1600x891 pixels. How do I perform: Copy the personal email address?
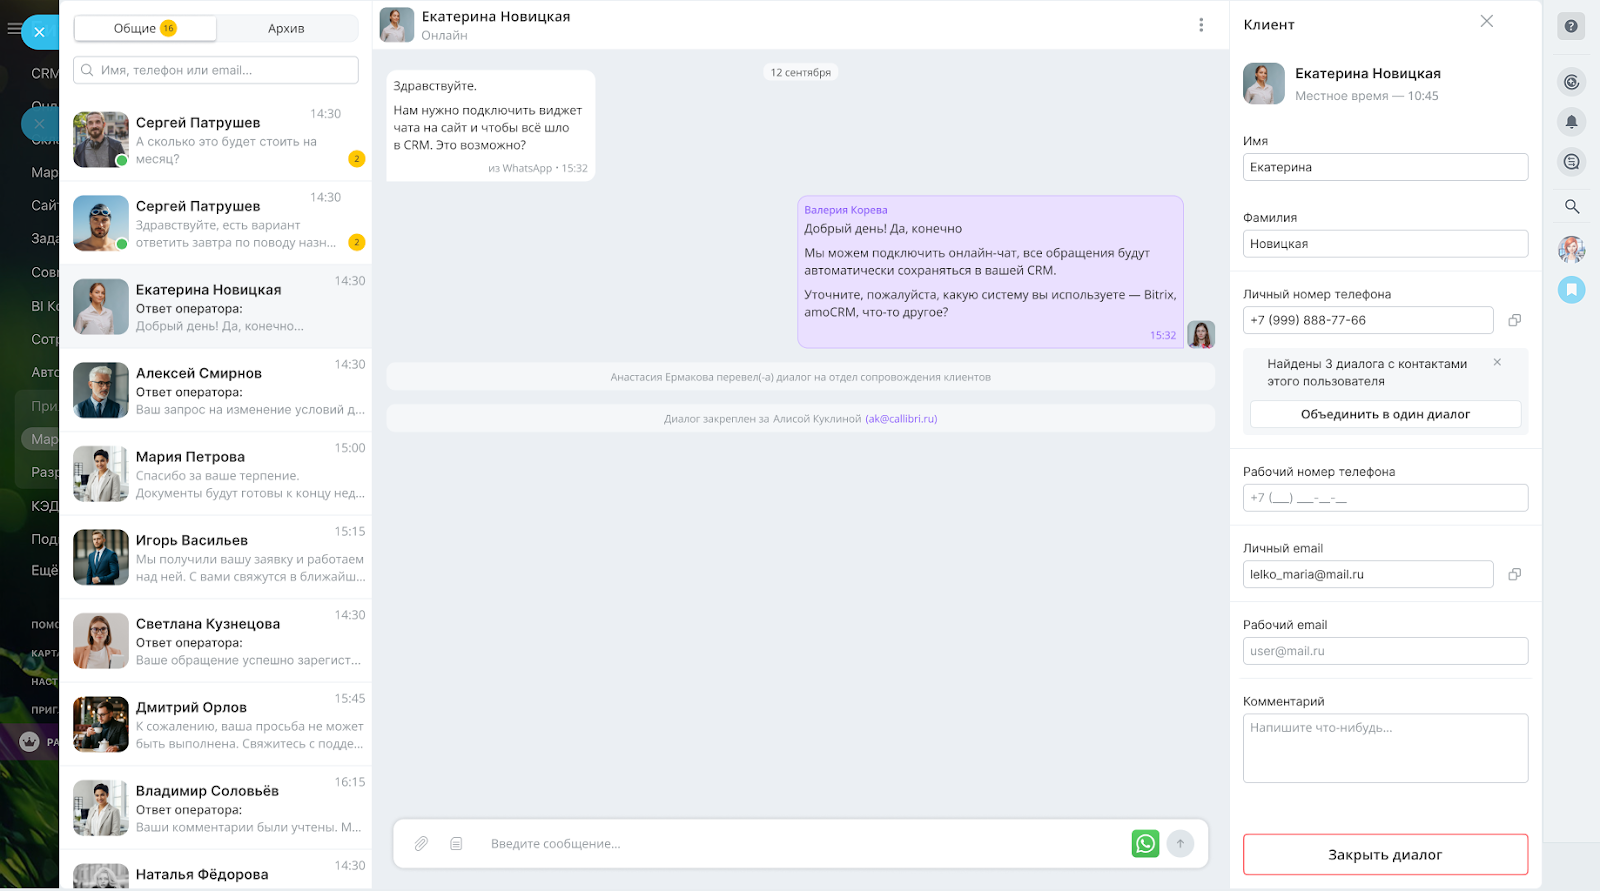click(x=1514, y=574)
